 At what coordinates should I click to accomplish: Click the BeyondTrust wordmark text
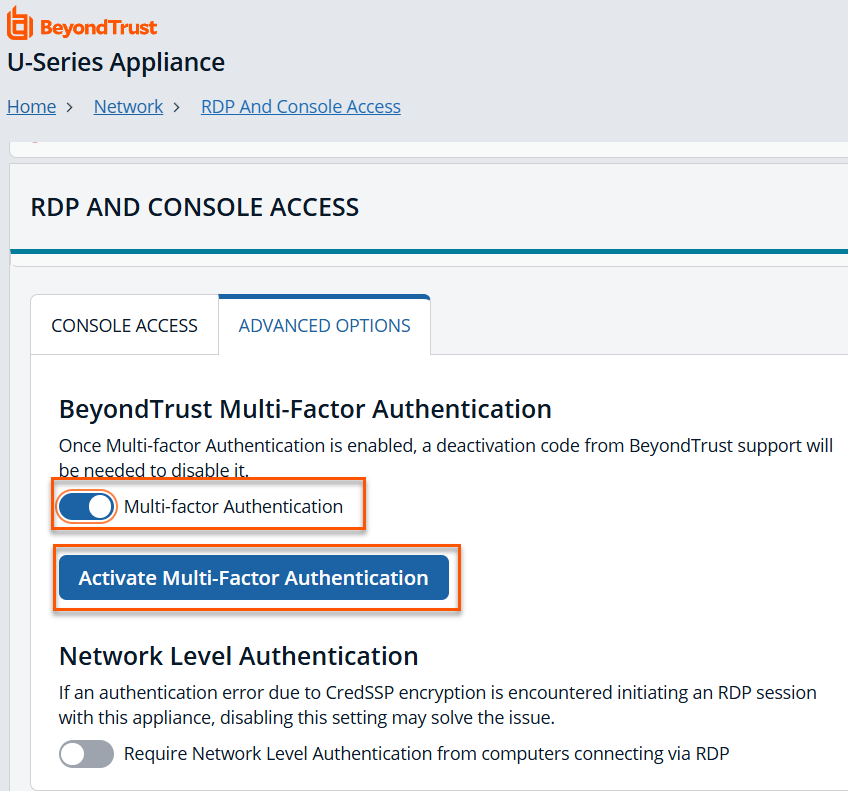coord(98,27)
